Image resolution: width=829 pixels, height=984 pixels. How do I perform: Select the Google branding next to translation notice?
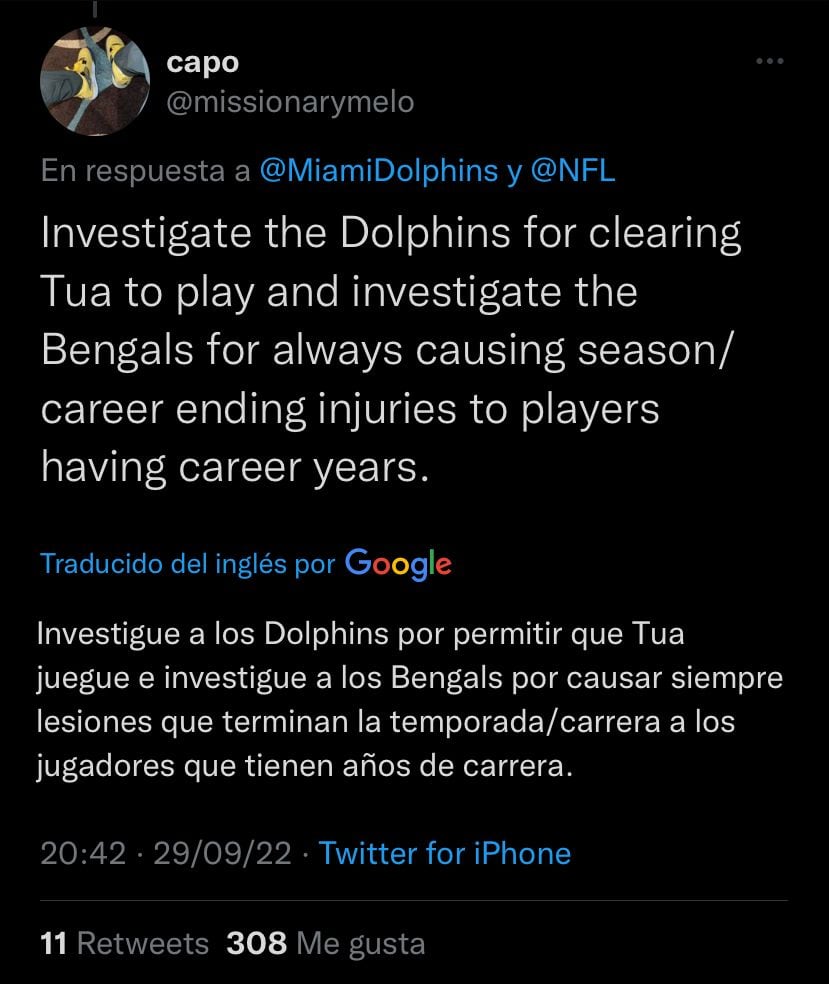[x=399, y=563]
